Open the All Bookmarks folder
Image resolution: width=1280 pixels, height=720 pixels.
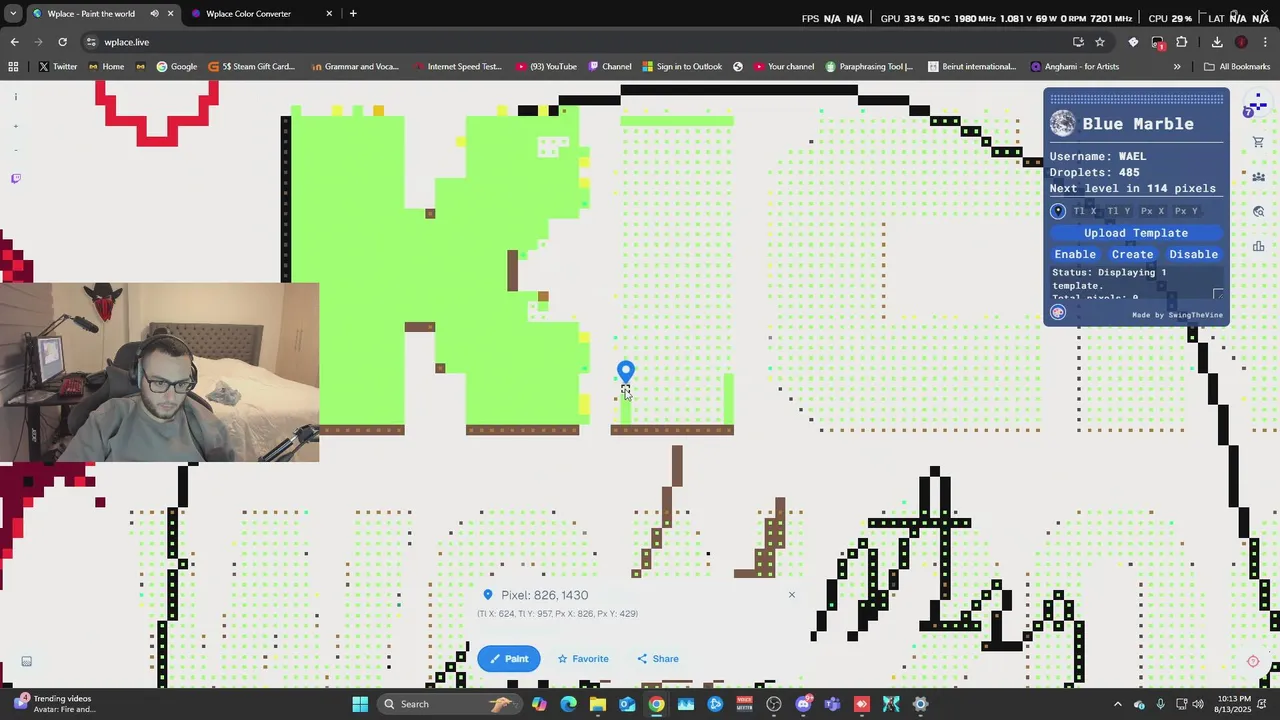click(1237, 67)
